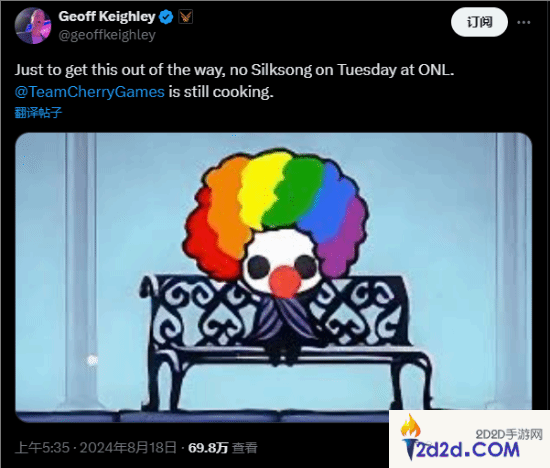
Task: Open the @TeamCherryGames mention link
Action: 90,92
